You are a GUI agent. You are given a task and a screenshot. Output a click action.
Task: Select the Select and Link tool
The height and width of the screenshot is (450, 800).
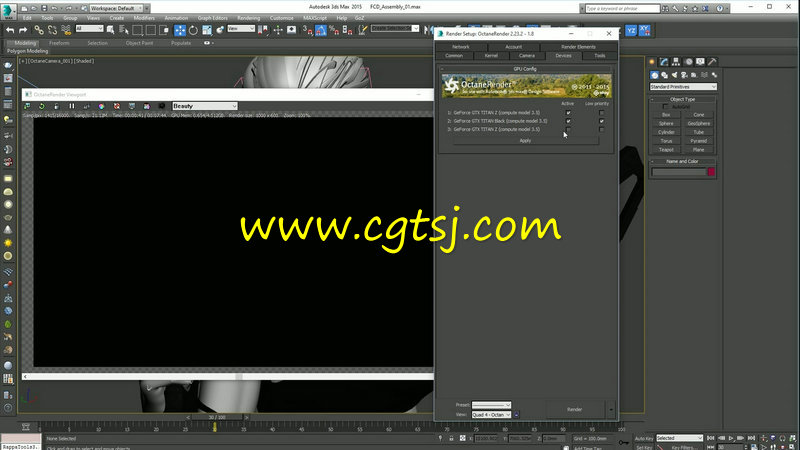point(39,30)
